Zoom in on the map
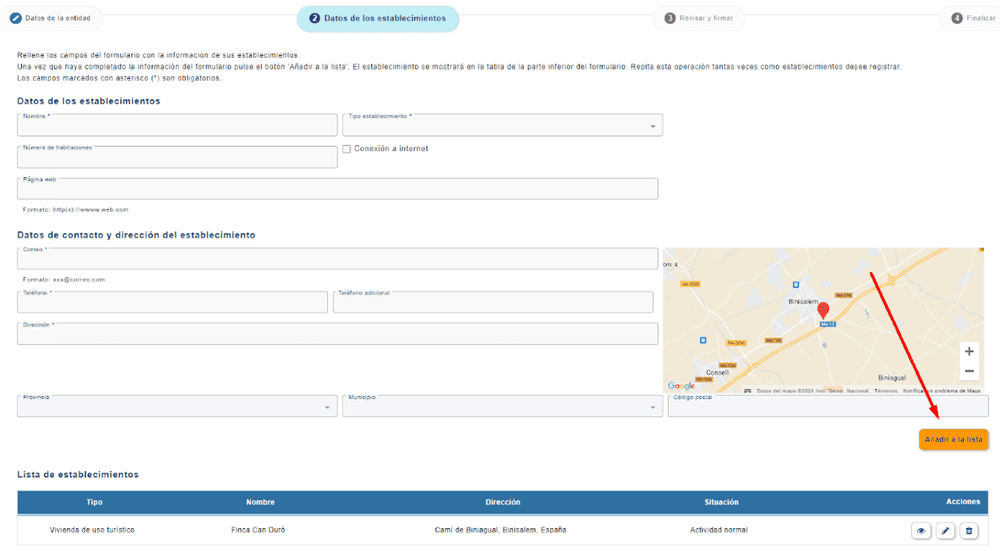 pyautogui.click(x=968, y=351)
